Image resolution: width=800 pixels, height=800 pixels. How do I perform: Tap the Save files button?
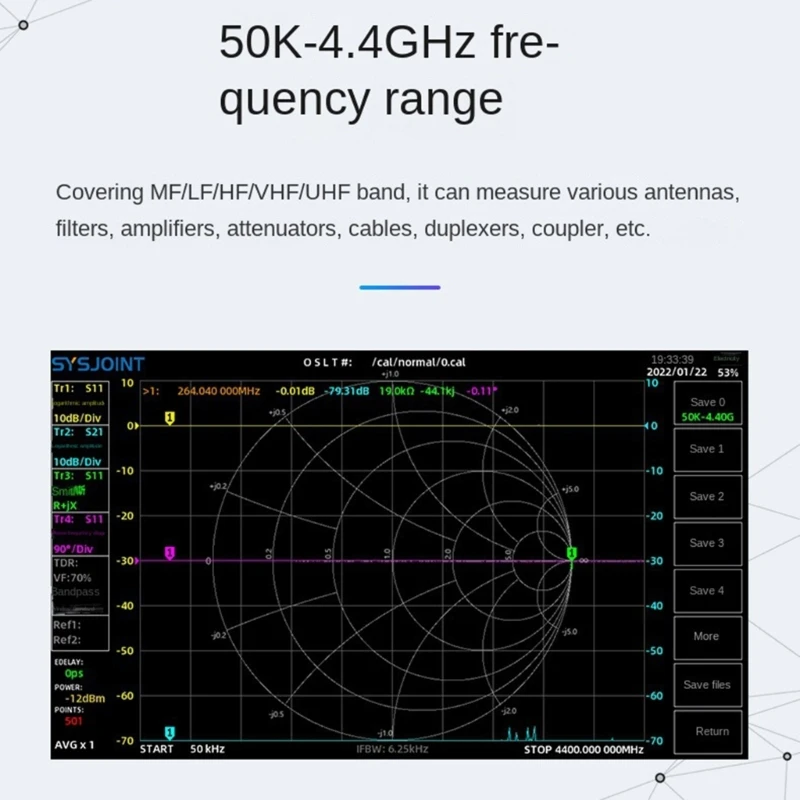point(708,685)
